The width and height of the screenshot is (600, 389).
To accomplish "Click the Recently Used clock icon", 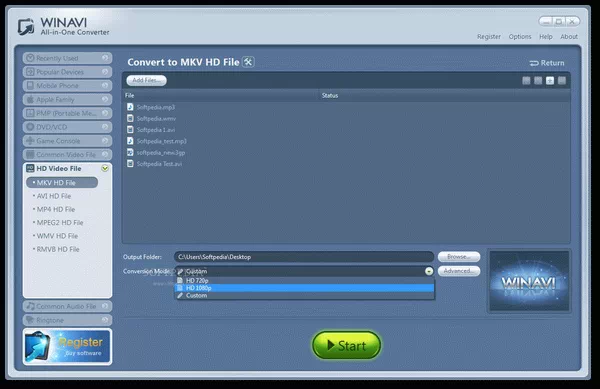I will pyautogui.click(x=30, y=58).
